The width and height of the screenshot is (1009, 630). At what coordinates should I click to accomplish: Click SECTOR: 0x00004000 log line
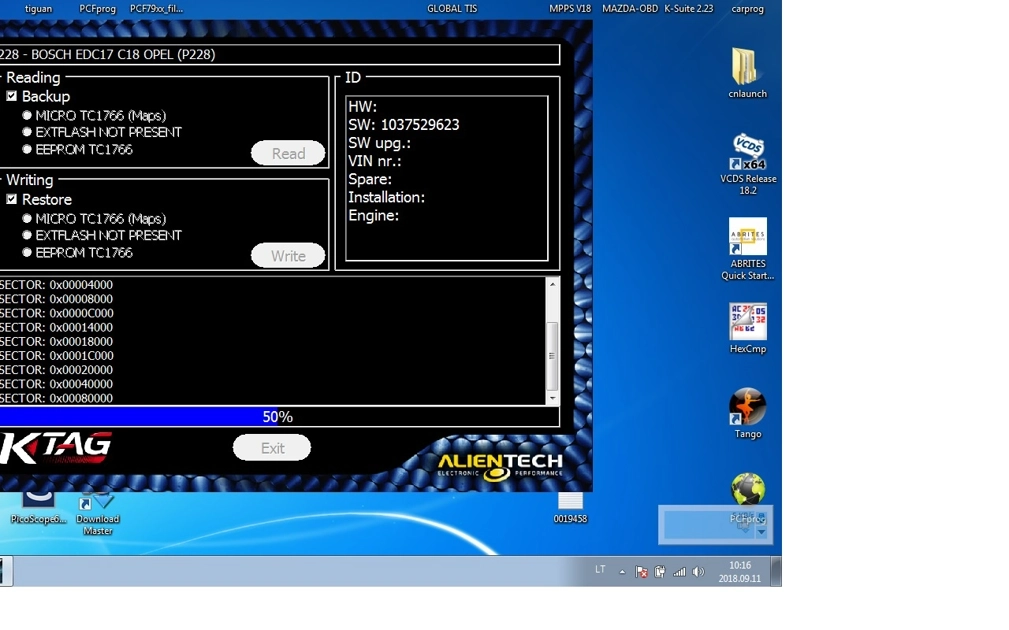pos(56,284)
